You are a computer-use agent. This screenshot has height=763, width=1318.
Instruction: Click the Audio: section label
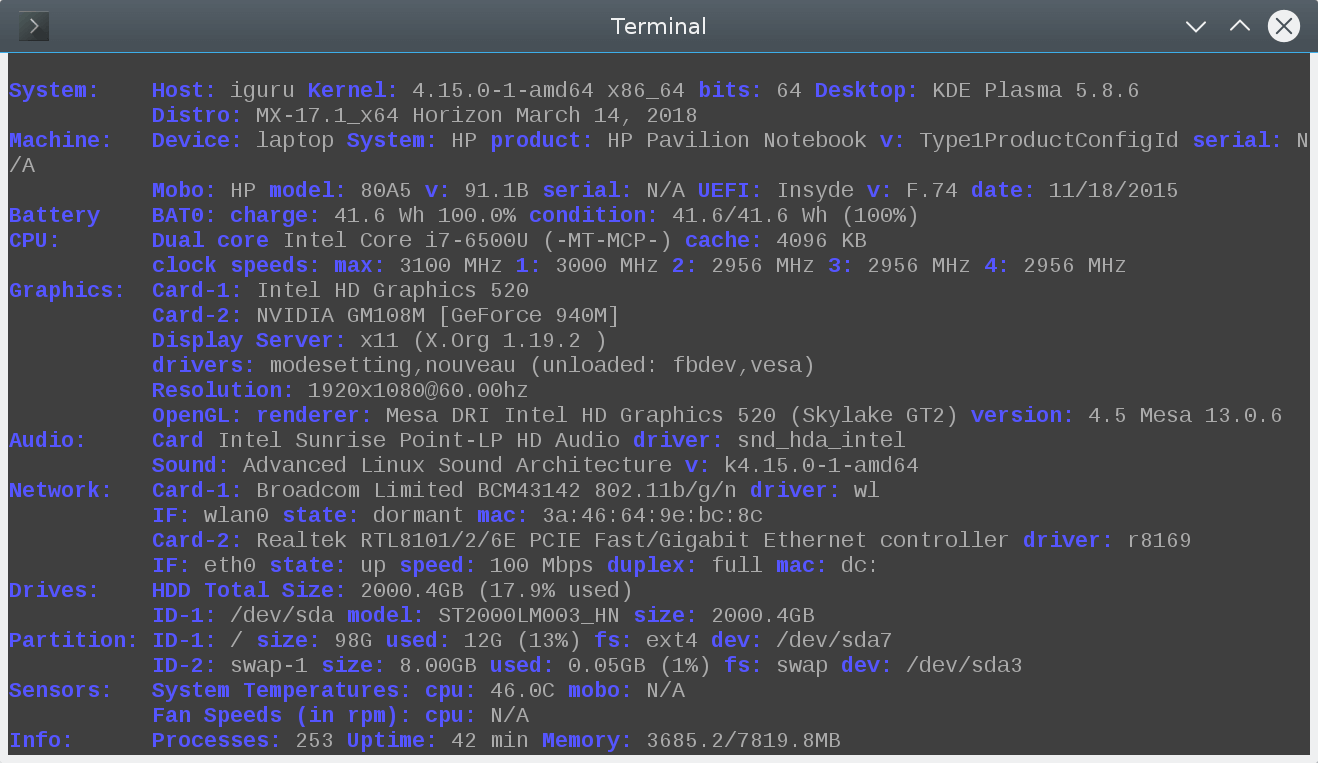48,441
